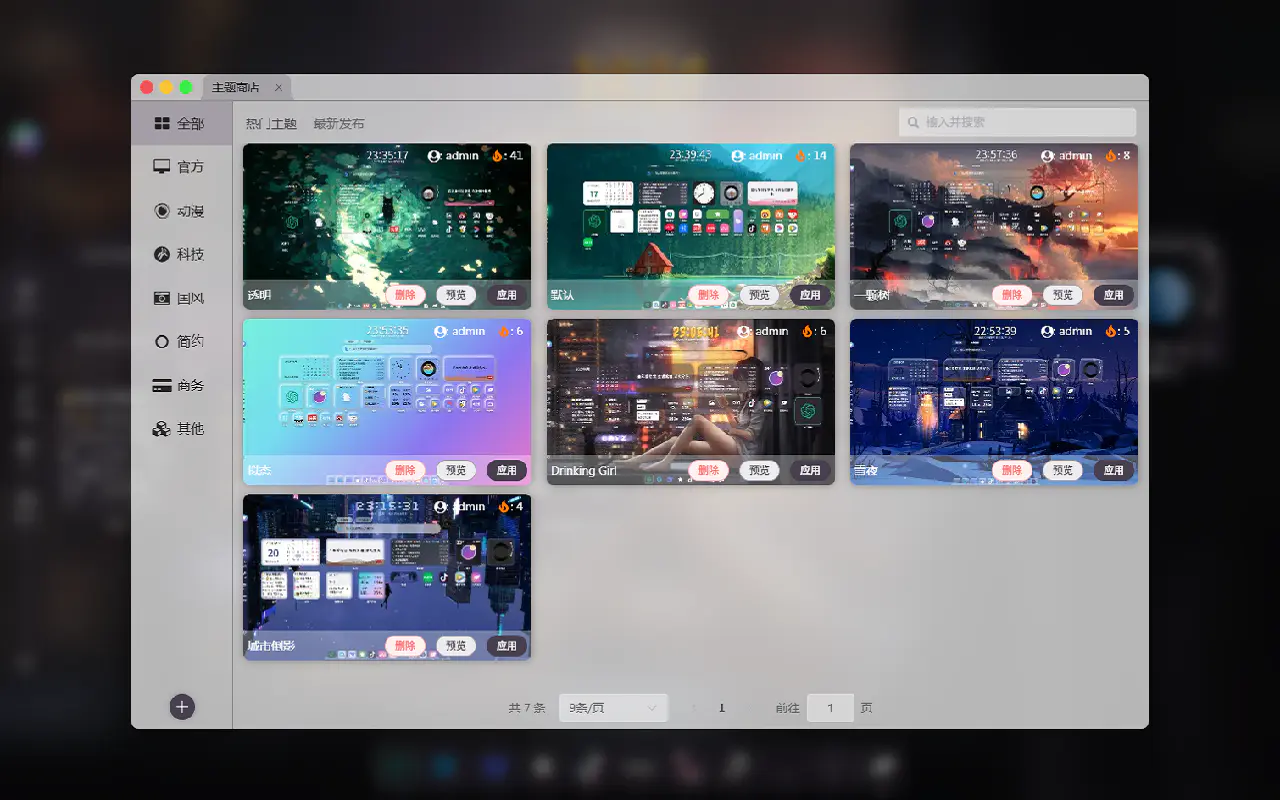Select the 全部 (All) grid icon in sidebar
1280x800 pixels.
(x=161, y=123)
